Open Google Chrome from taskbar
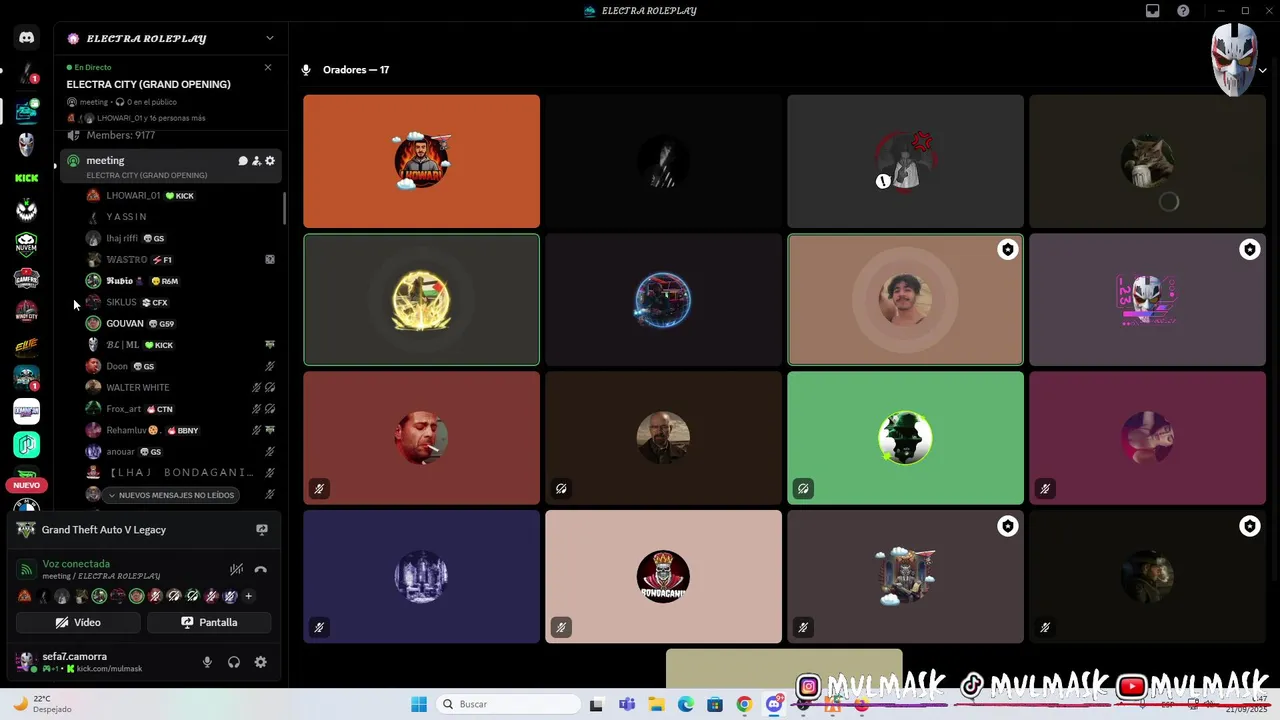Viewport: 1280px width, 720px height. click(744, 704)
